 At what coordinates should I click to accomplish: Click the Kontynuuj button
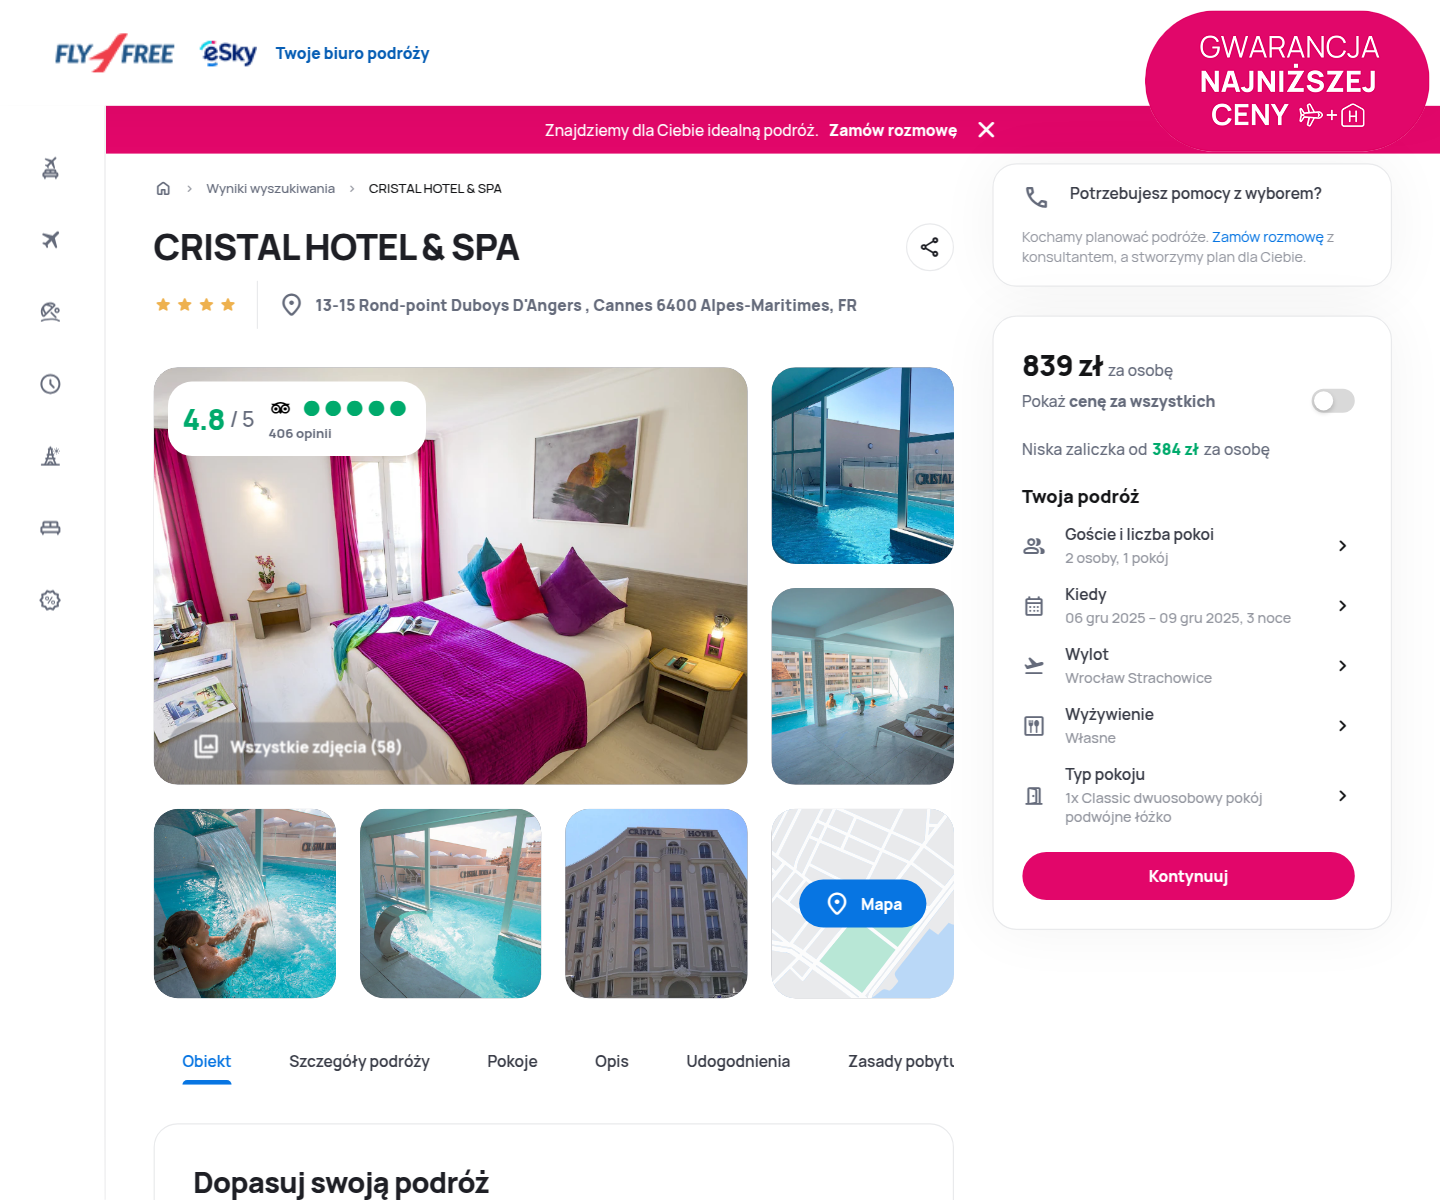click(x=1188, y=876)
